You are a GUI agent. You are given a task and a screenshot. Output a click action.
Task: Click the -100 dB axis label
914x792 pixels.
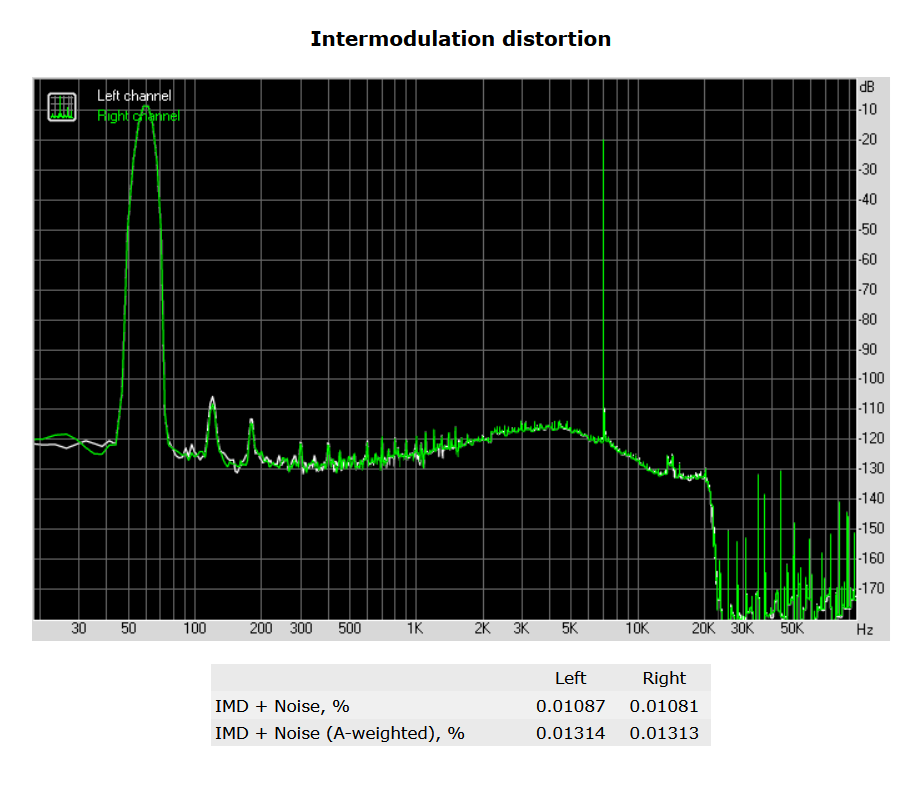[x=871, y=379]
